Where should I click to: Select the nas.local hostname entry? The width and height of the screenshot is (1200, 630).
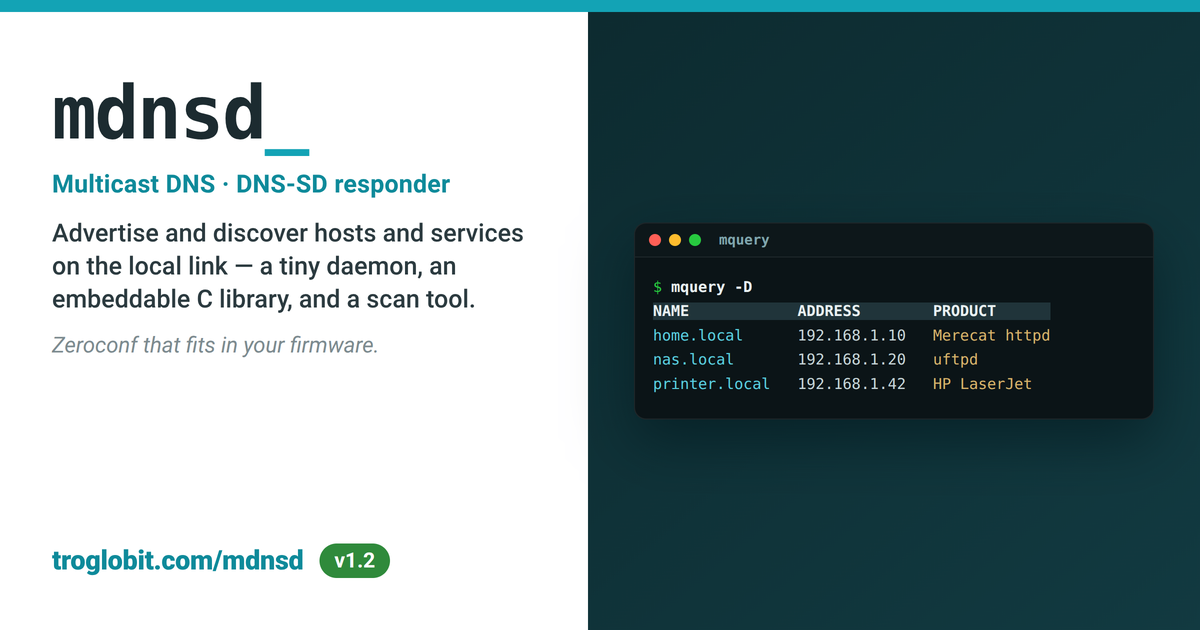[x=693, y=359]
